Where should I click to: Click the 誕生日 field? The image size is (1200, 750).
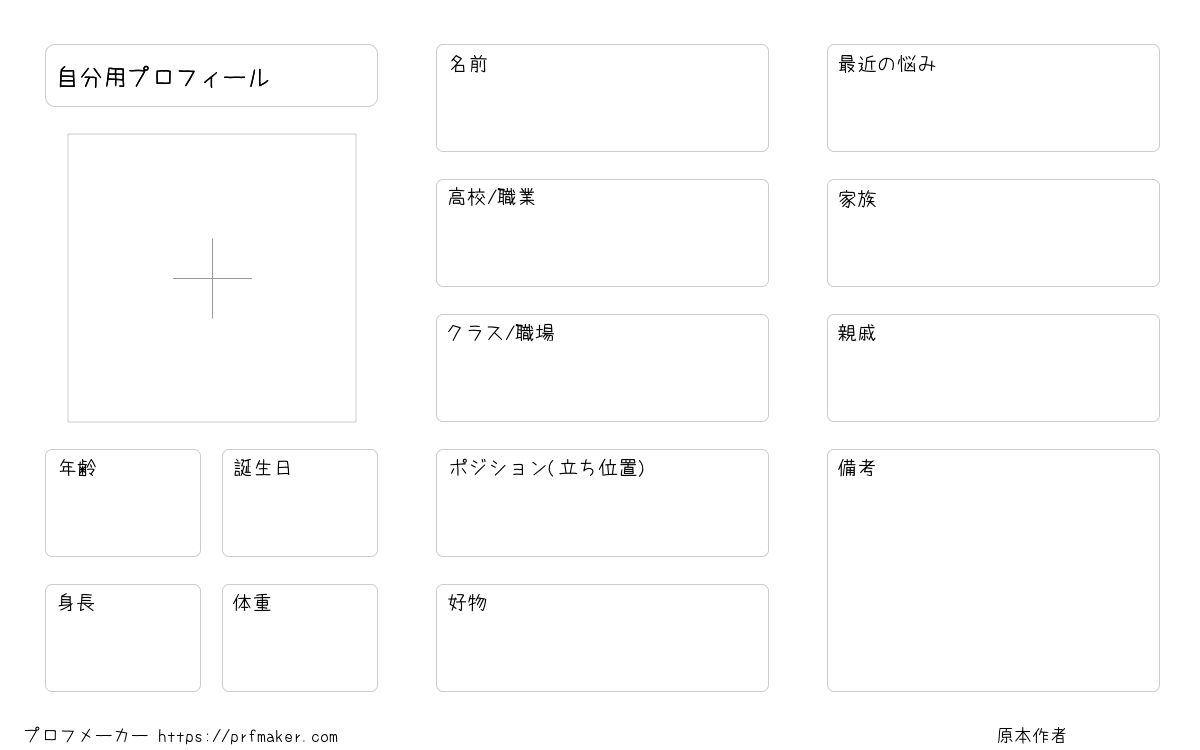(300, 503)
